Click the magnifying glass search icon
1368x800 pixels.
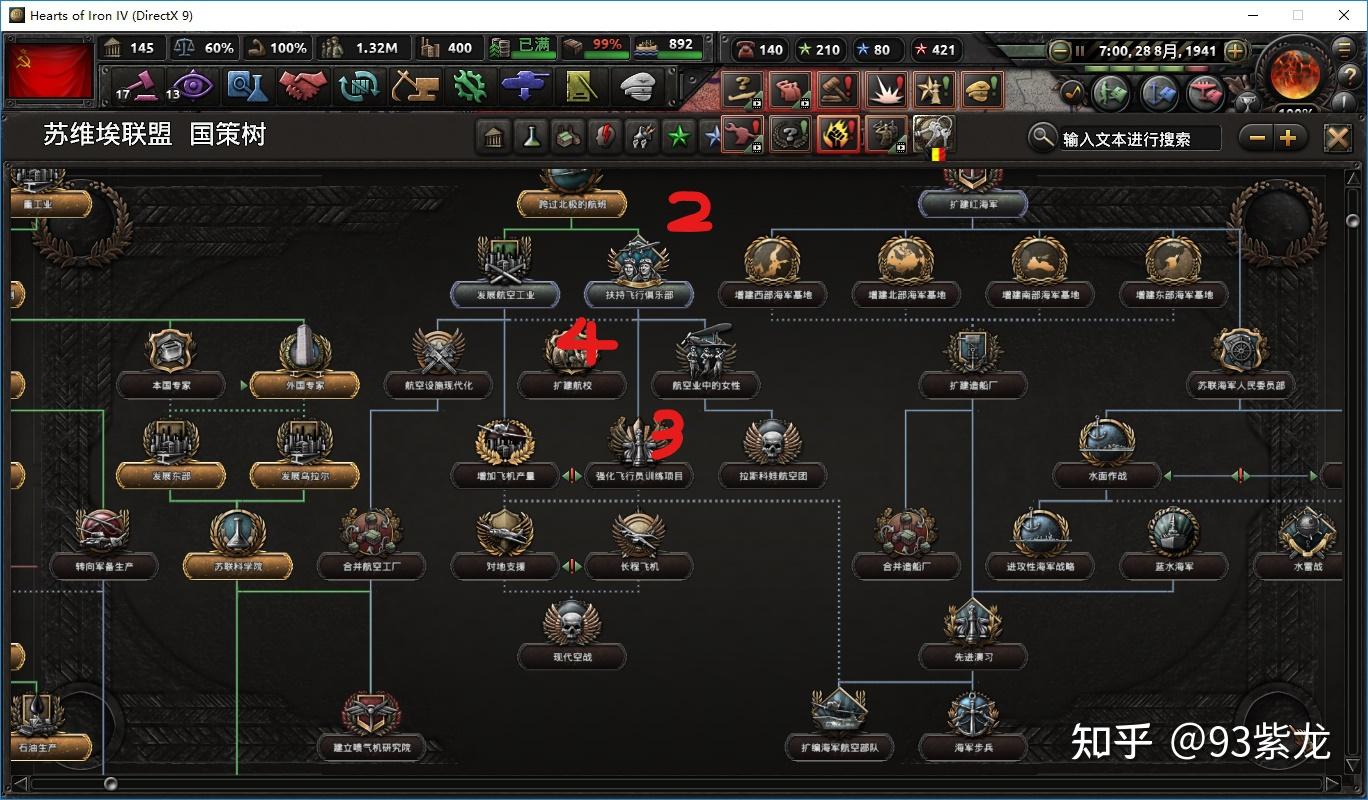1043,137
